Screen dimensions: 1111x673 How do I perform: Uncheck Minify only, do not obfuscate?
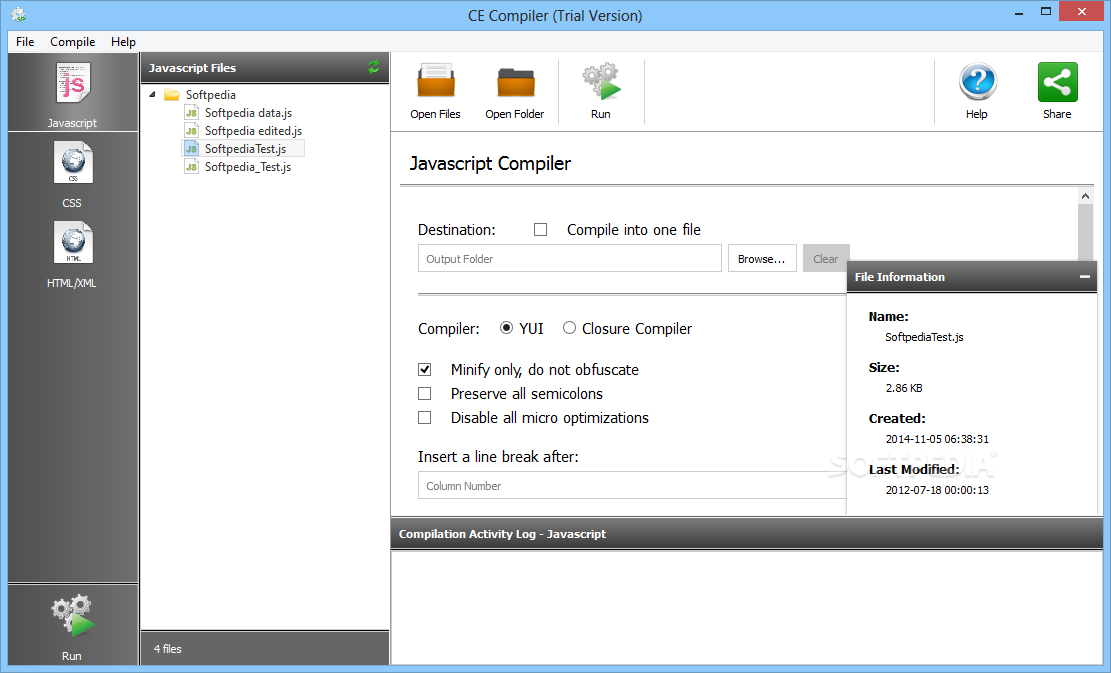pyautogui.click(x=424, y=369)
